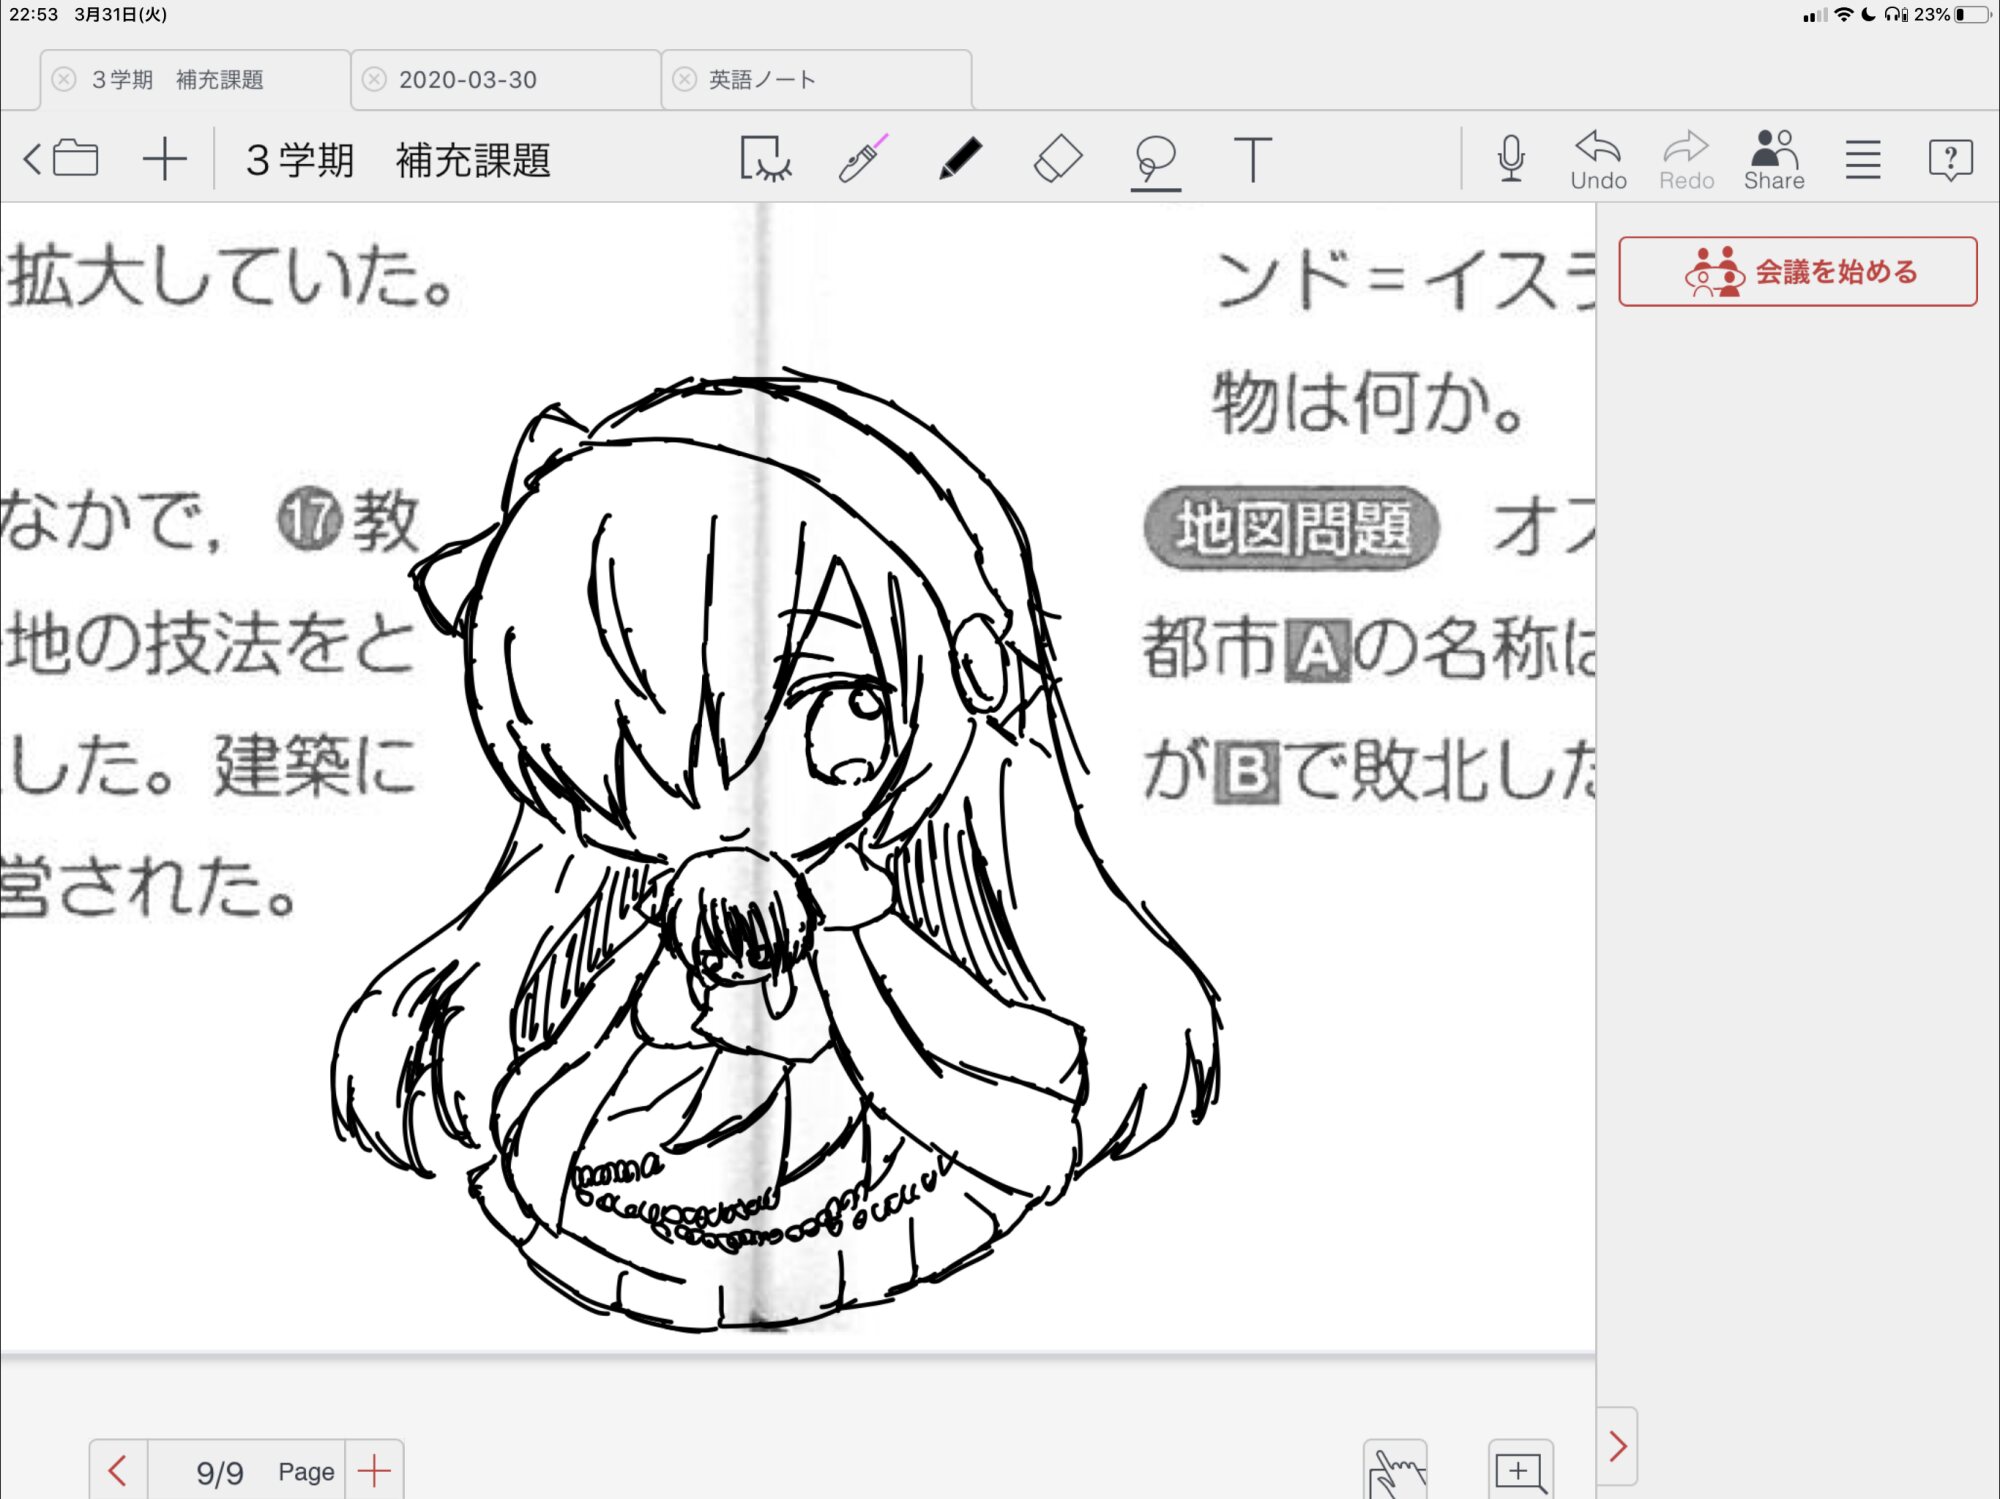2000x1499 pixels.
Task: Create a new note with plus icon
Action: 165,159
